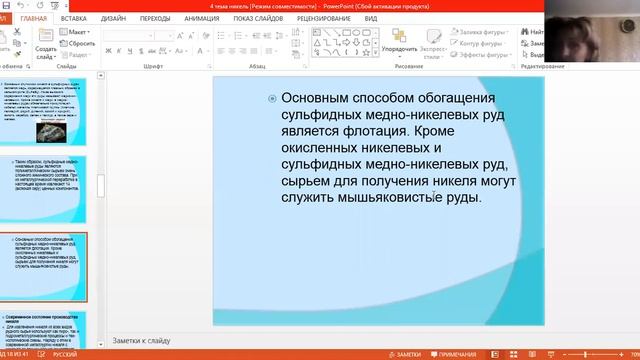
Task: Open the font name combo box
Action: coord(129,36)
